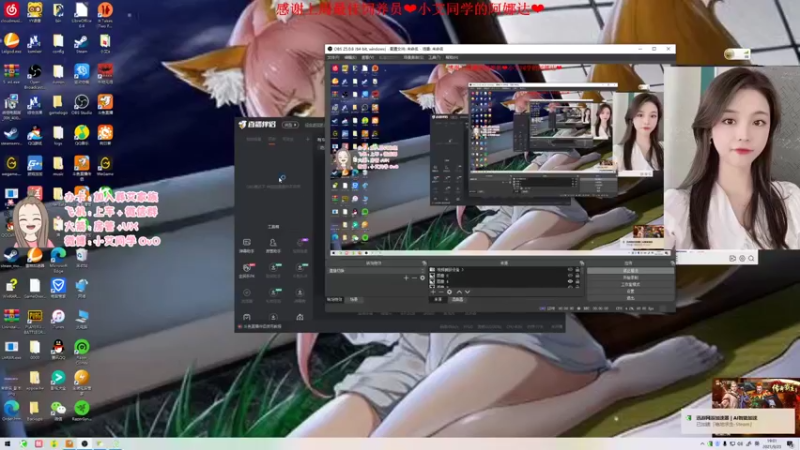Open scene settings gear in OBS scenes panel

(x=422, y=278)
